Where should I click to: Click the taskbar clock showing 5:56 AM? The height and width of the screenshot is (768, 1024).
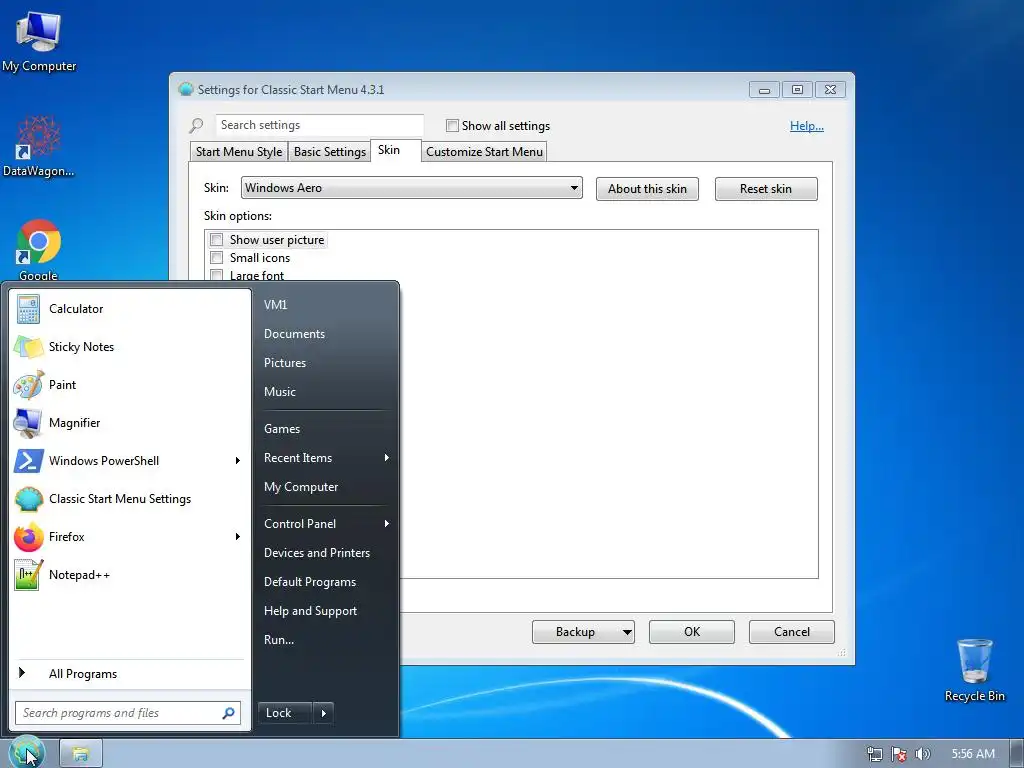[973, 754]
